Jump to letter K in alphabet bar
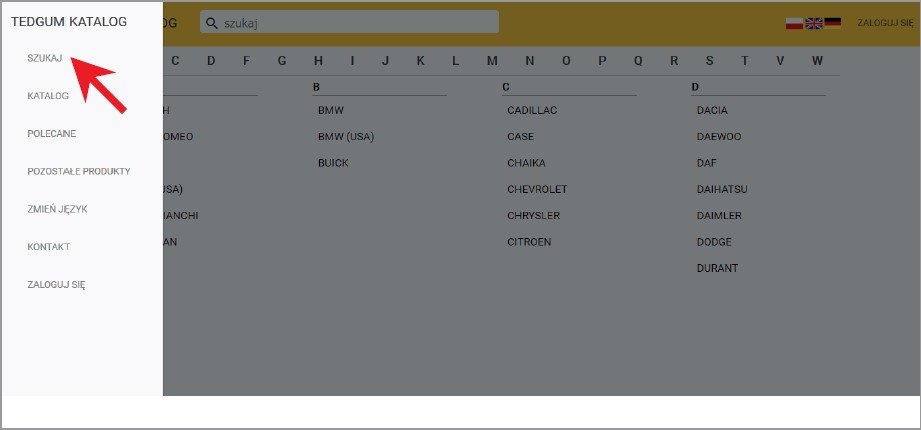Image resolution: width=921 pixels, height=430 pixels. (x=421, y=61)
